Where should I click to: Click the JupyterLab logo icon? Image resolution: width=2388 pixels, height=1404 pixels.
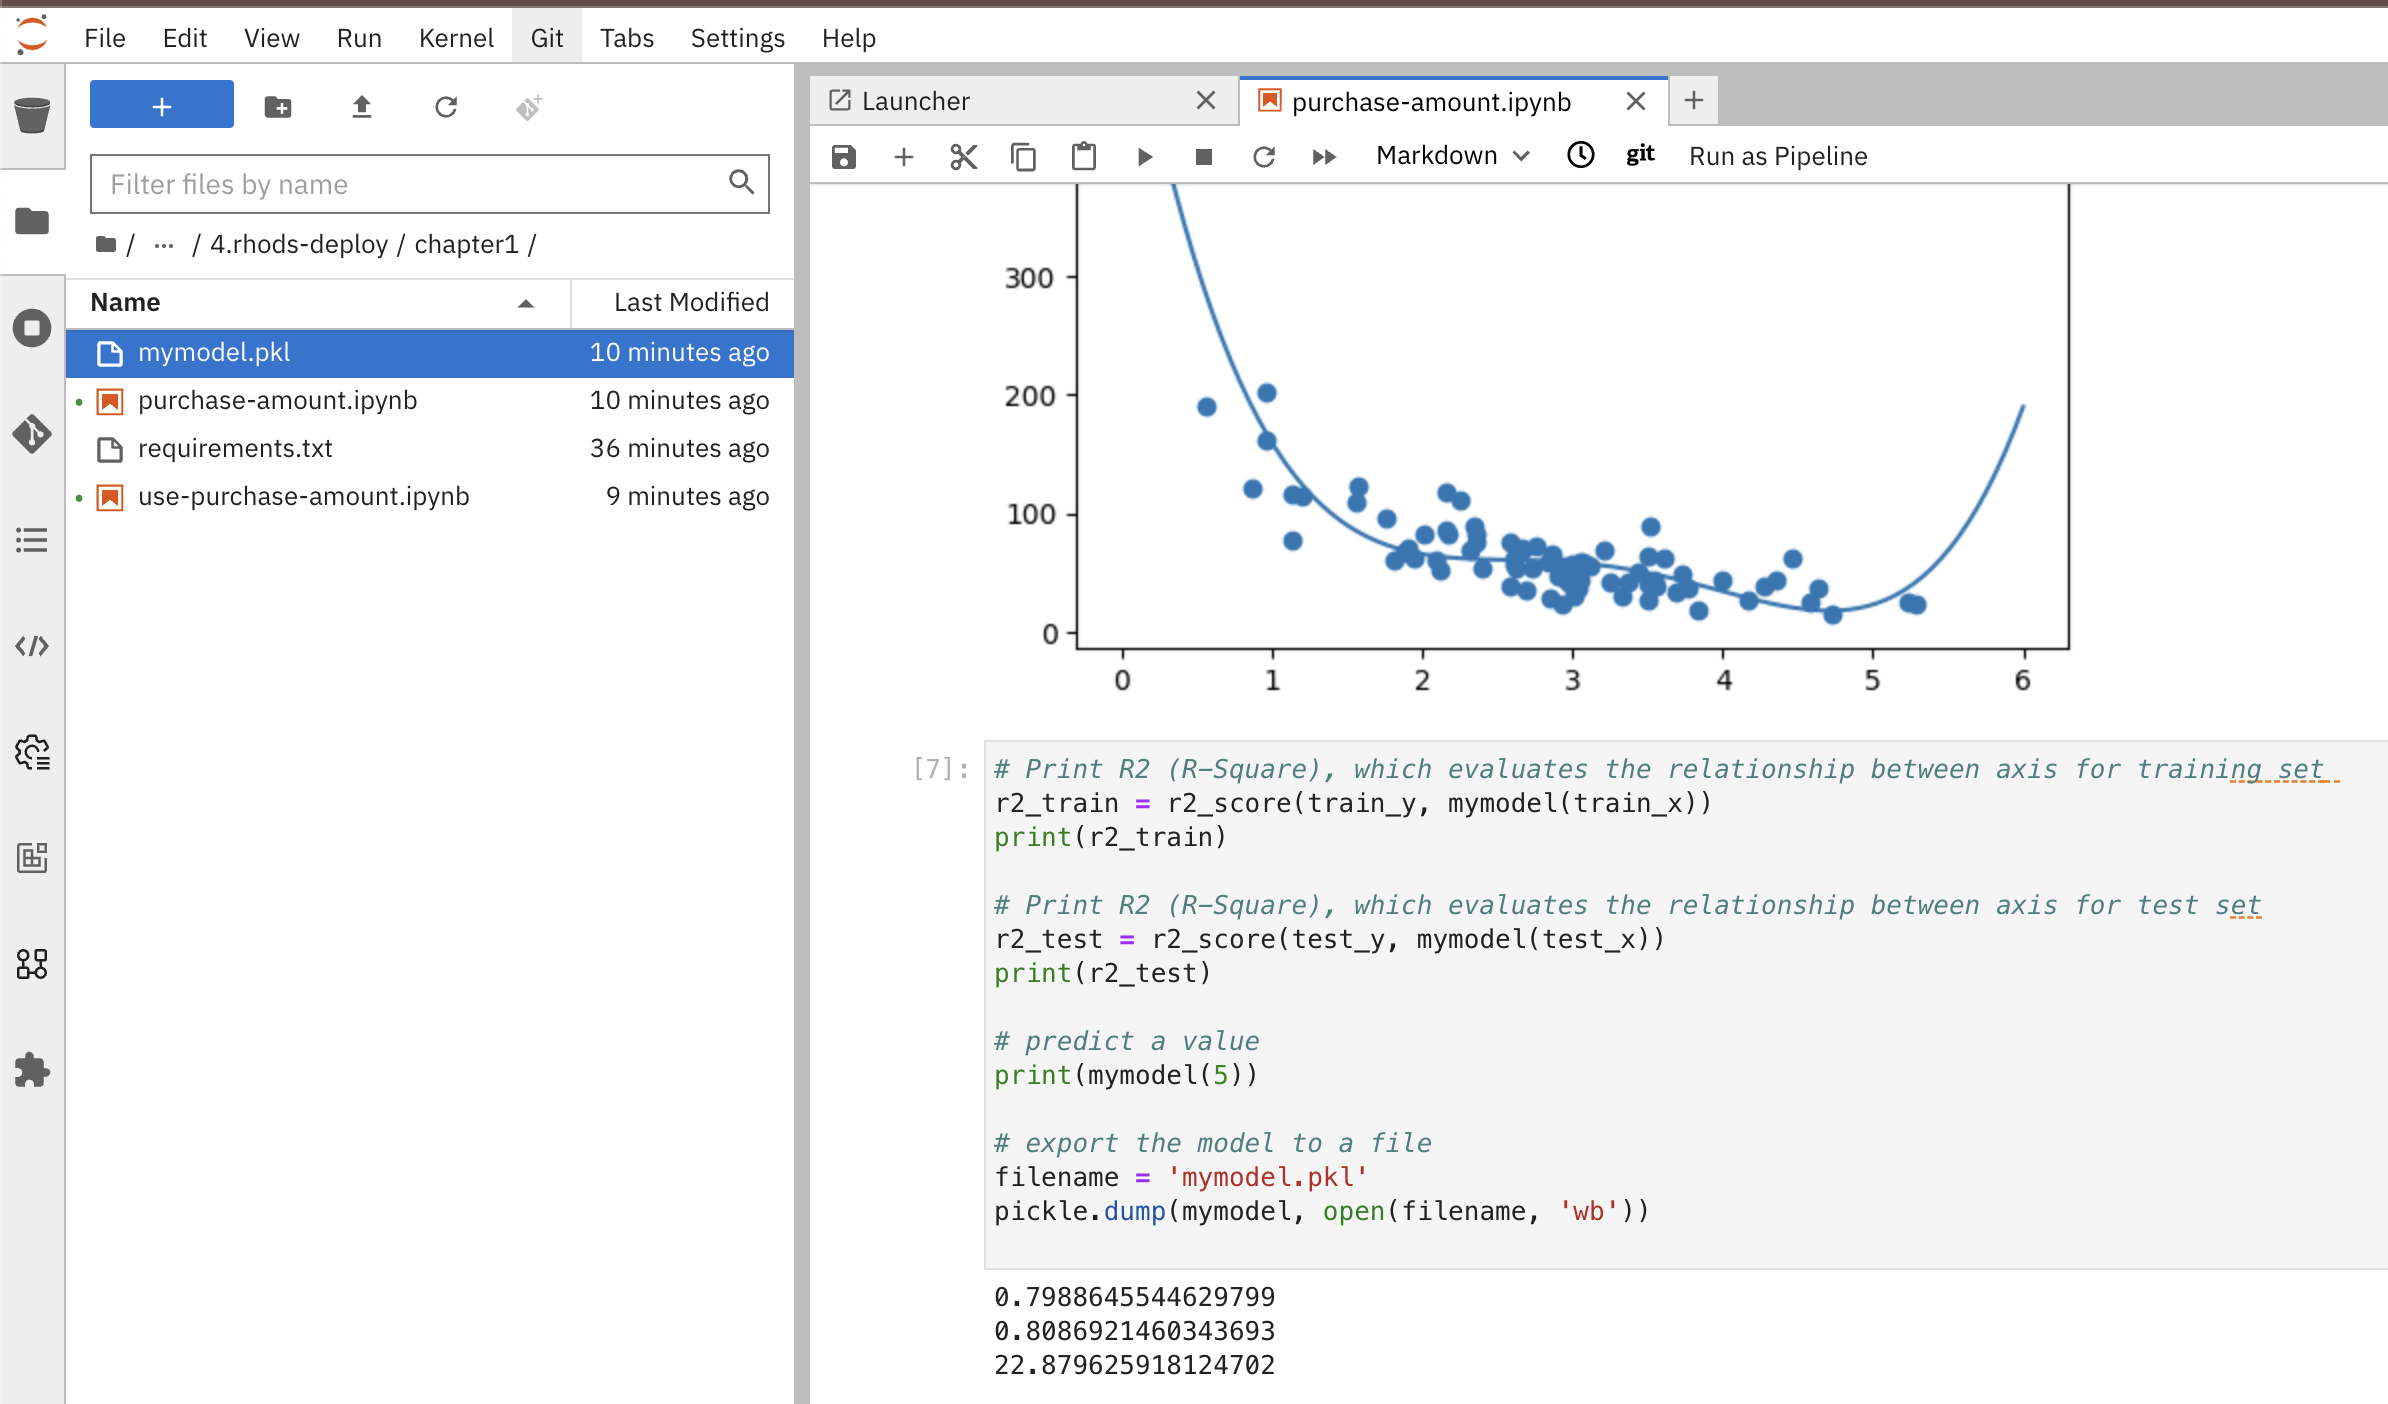(32, 36)
